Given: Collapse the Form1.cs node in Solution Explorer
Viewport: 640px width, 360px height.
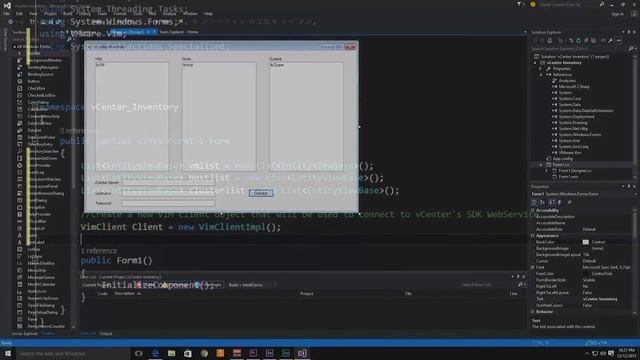Looking at the screenshot, I should [x=541, y=164].
